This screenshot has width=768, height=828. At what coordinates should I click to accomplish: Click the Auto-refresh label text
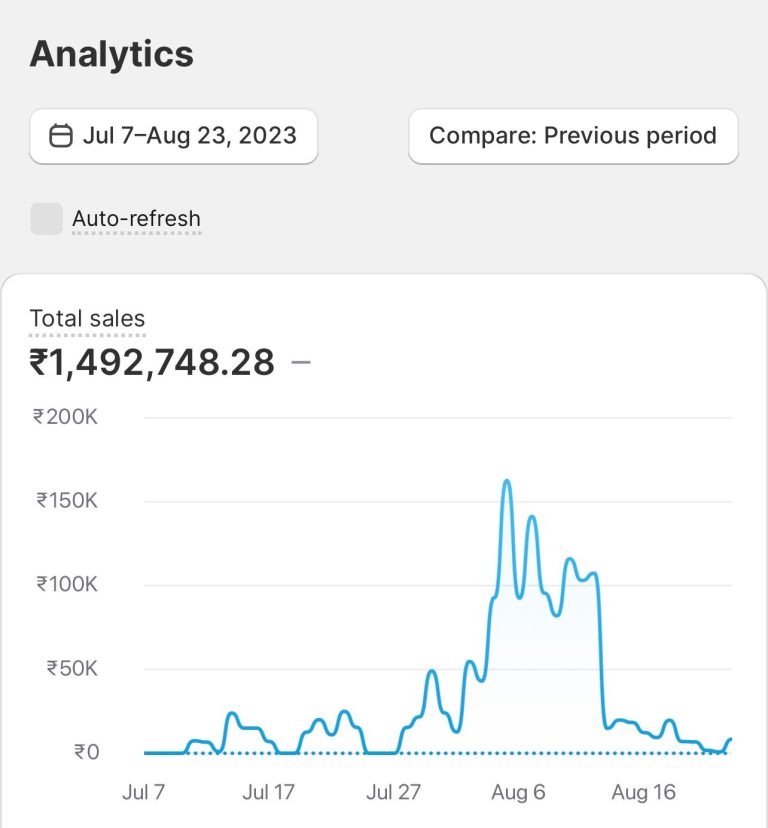click(136, 218)
